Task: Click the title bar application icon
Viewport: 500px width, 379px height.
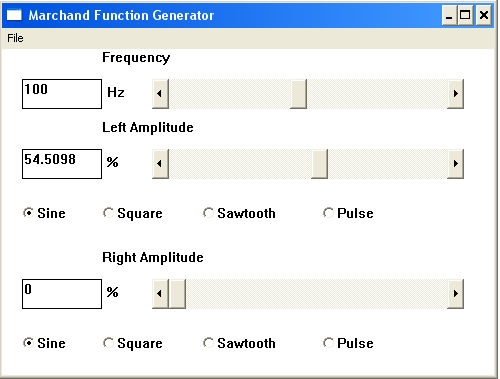Action: click(14, 15)
